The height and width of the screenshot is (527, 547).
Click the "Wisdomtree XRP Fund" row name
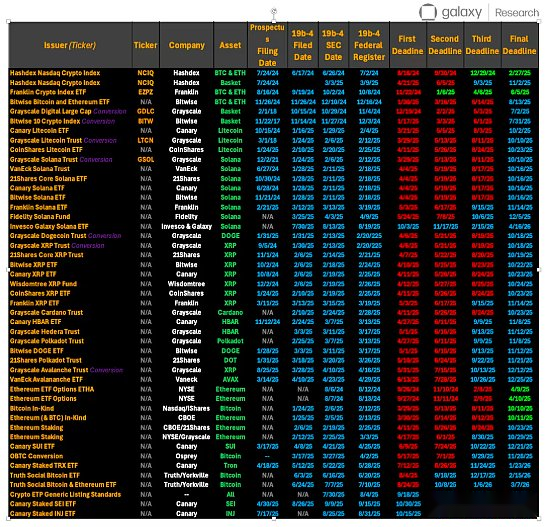pos(43,284)
